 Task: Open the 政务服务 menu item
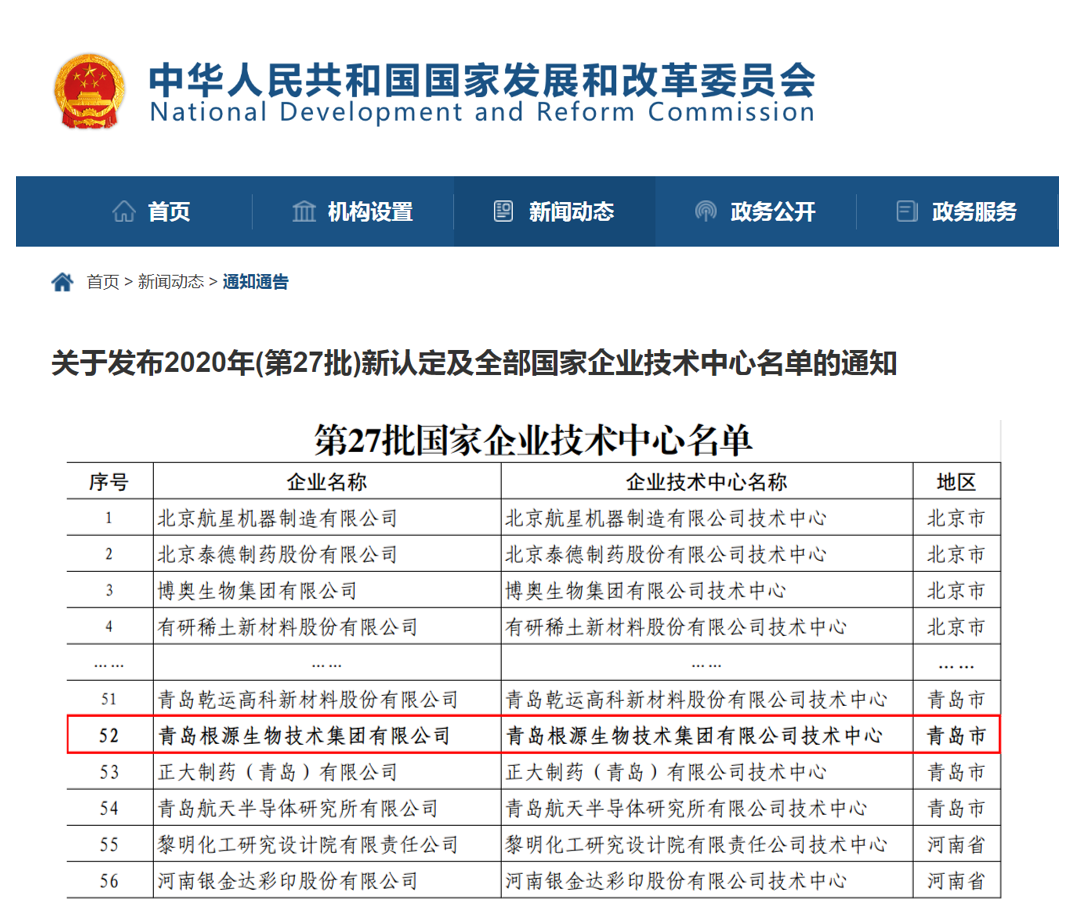click(x=974, y=212)
